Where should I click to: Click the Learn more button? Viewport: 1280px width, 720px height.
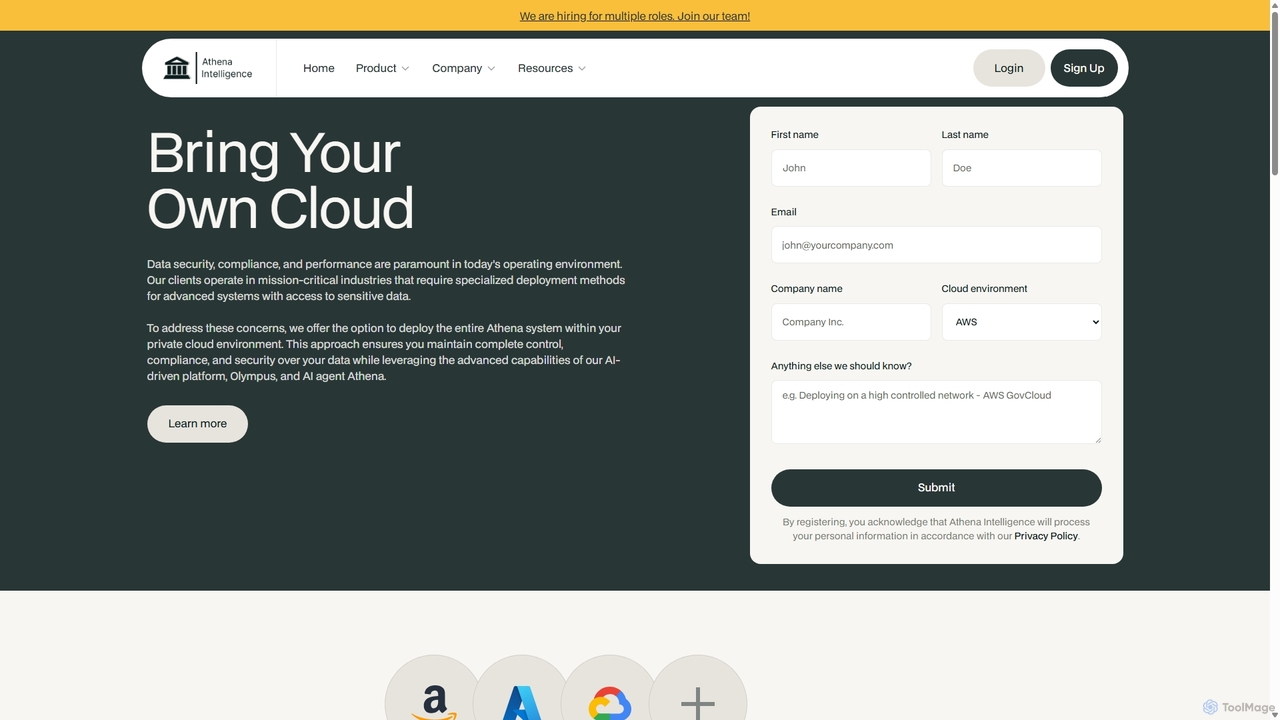click(x=197, y=424)
